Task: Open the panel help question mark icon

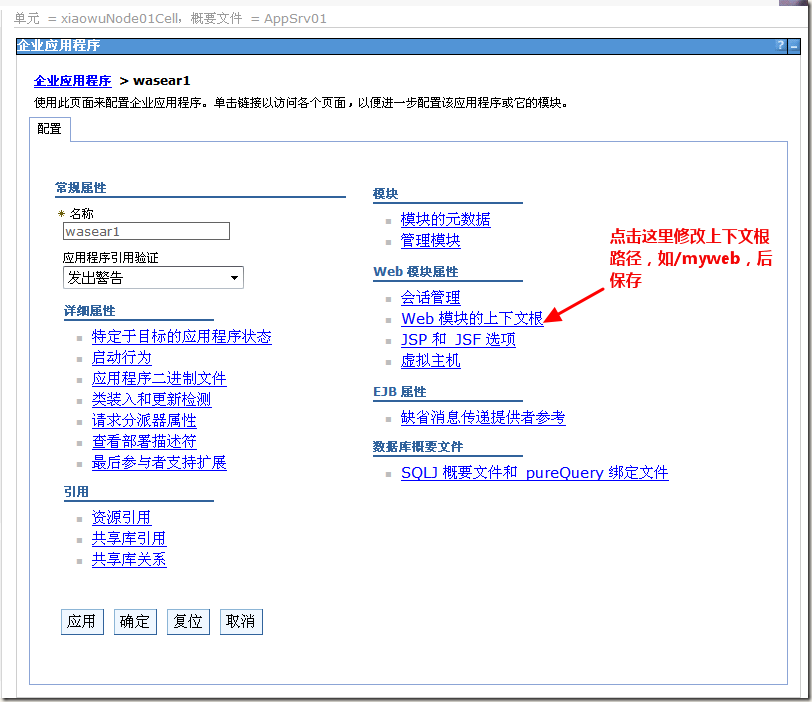Action: pyautogui.click(x=780, y=44)
